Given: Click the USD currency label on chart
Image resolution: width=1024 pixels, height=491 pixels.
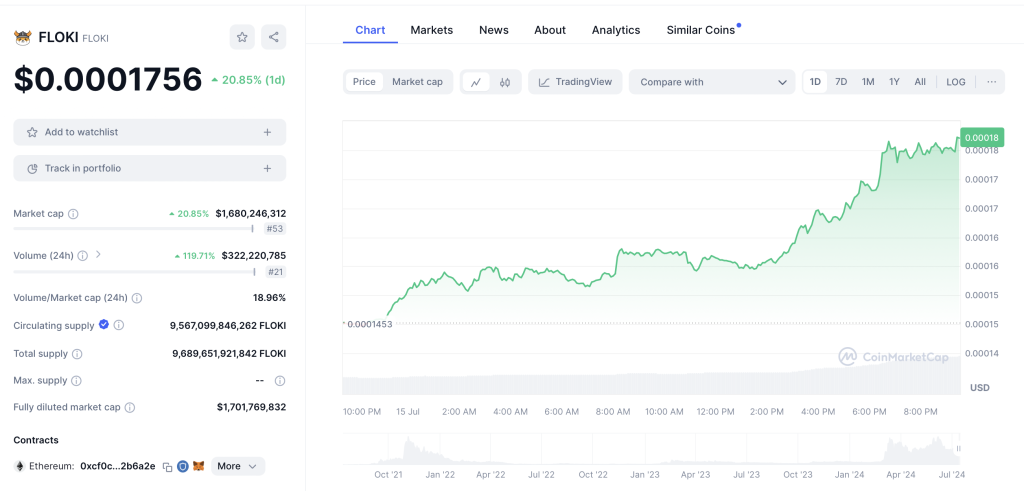Looking at the screenshot, I should 980,387.
